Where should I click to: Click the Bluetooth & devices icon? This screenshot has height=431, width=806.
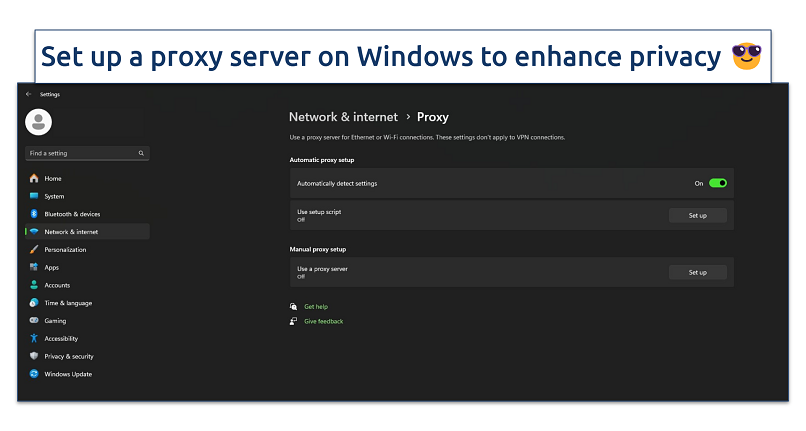click(34, 214)
